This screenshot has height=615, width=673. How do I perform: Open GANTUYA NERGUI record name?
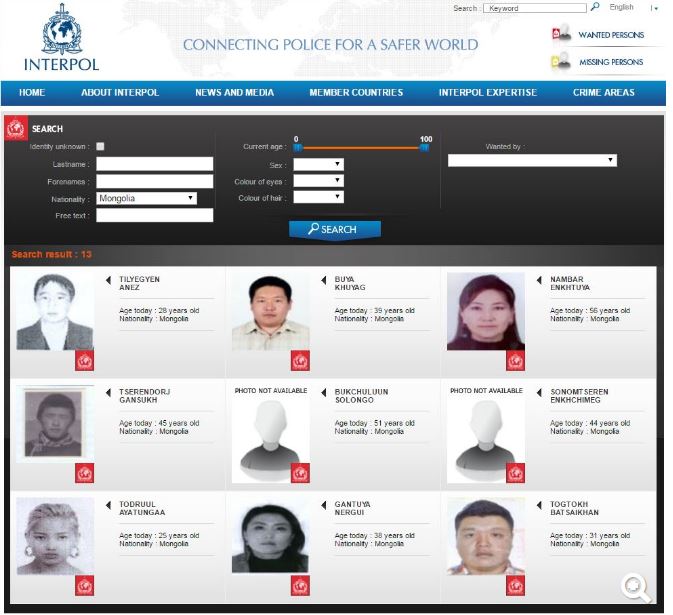pyautogui.click(x=352, y=508)
